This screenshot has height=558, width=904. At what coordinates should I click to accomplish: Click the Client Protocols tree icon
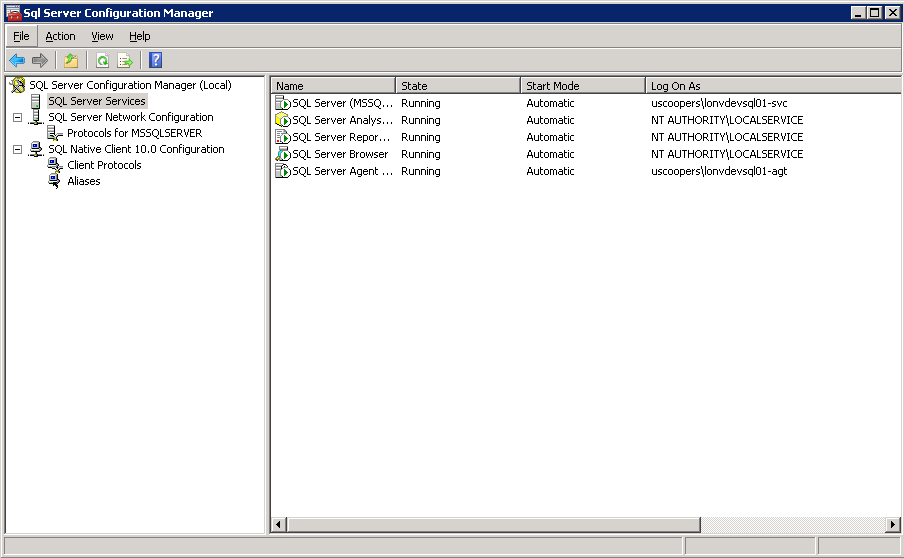coord(55,165)
